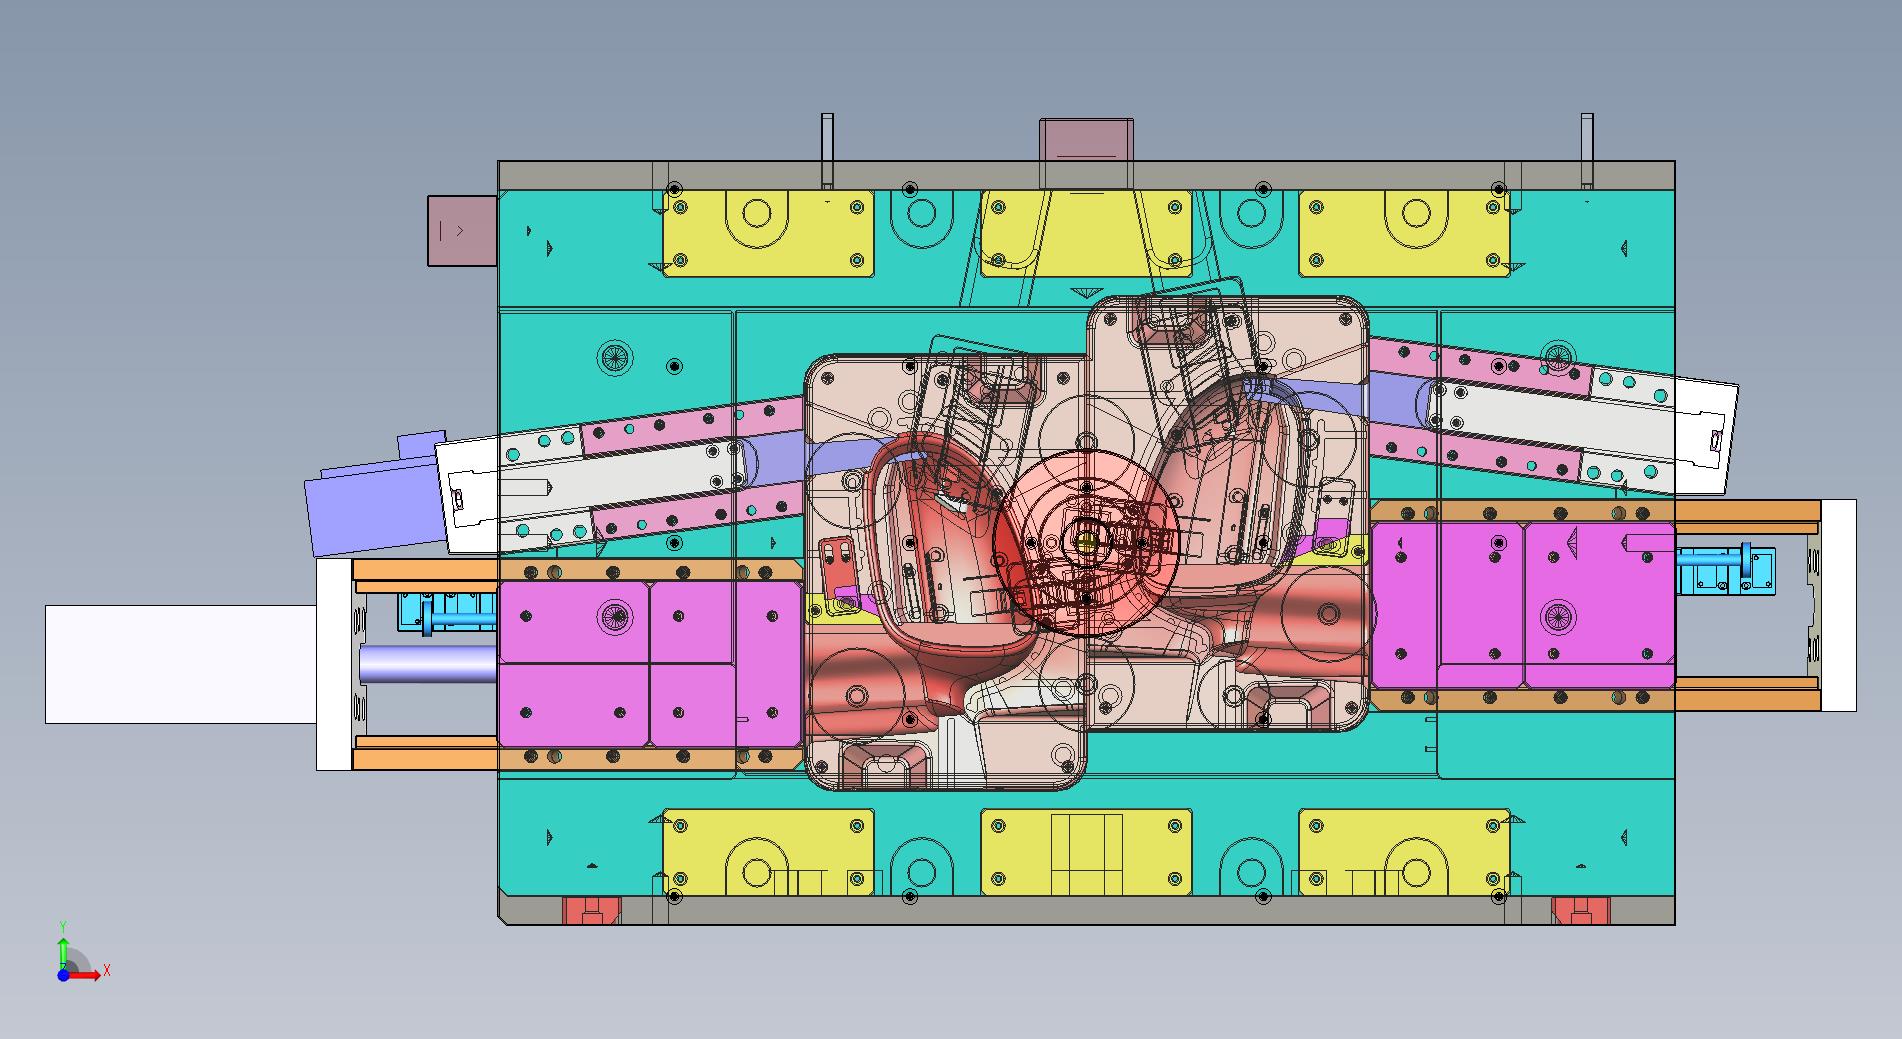1902x1039 pixels.
Task: Select the top-right vertical lifting pin
Action: 1586,148
